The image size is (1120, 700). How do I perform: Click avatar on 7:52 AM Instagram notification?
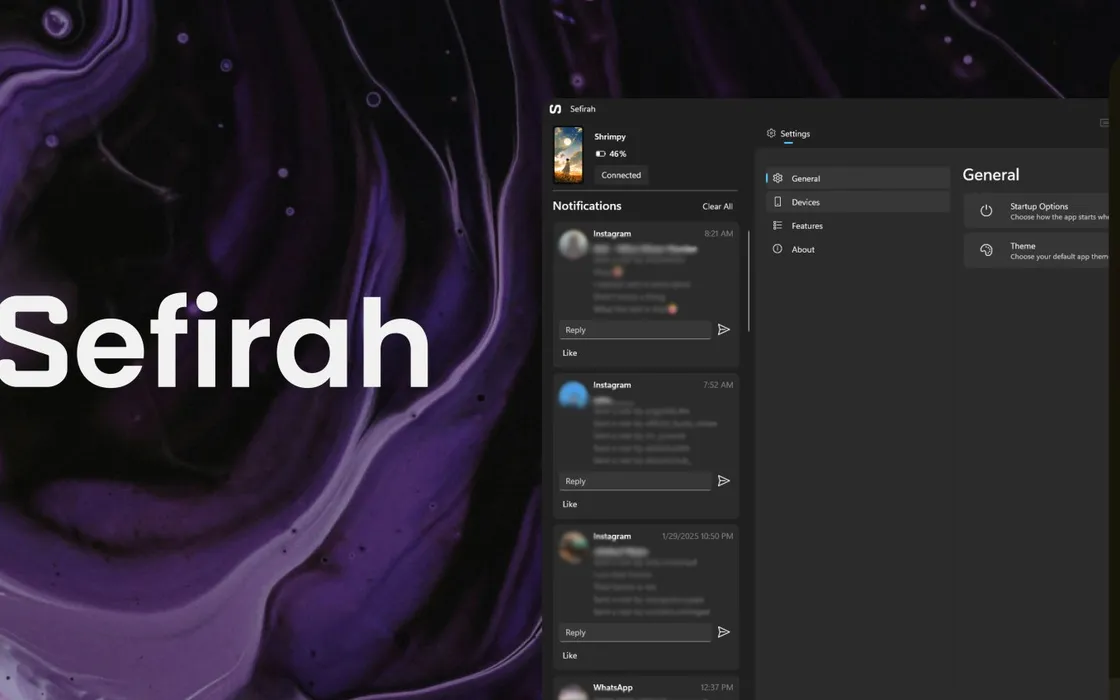tap(573, 394)
